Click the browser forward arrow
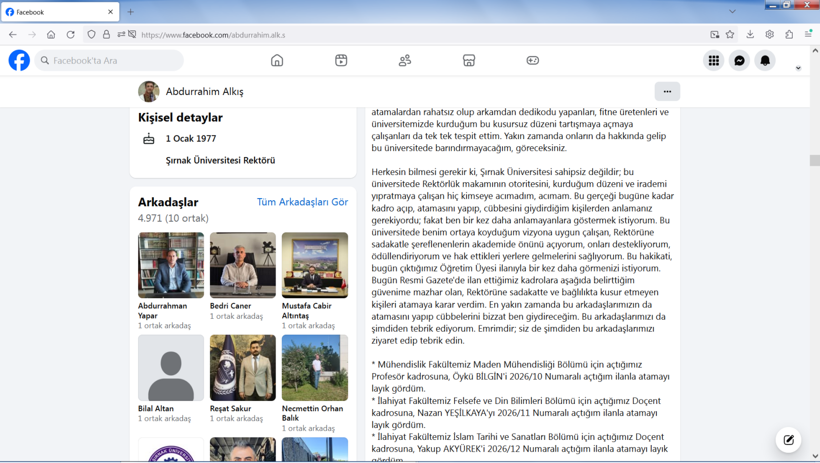 32,35
